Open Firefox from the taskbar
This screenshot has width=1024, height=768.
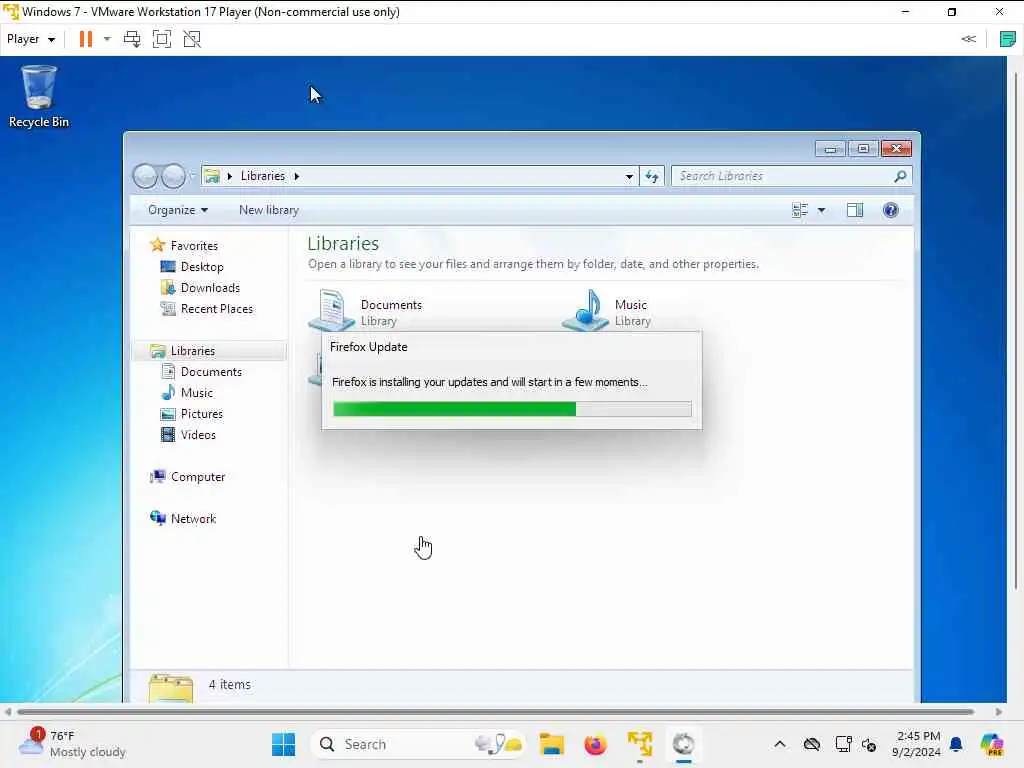tap(596, 744)
